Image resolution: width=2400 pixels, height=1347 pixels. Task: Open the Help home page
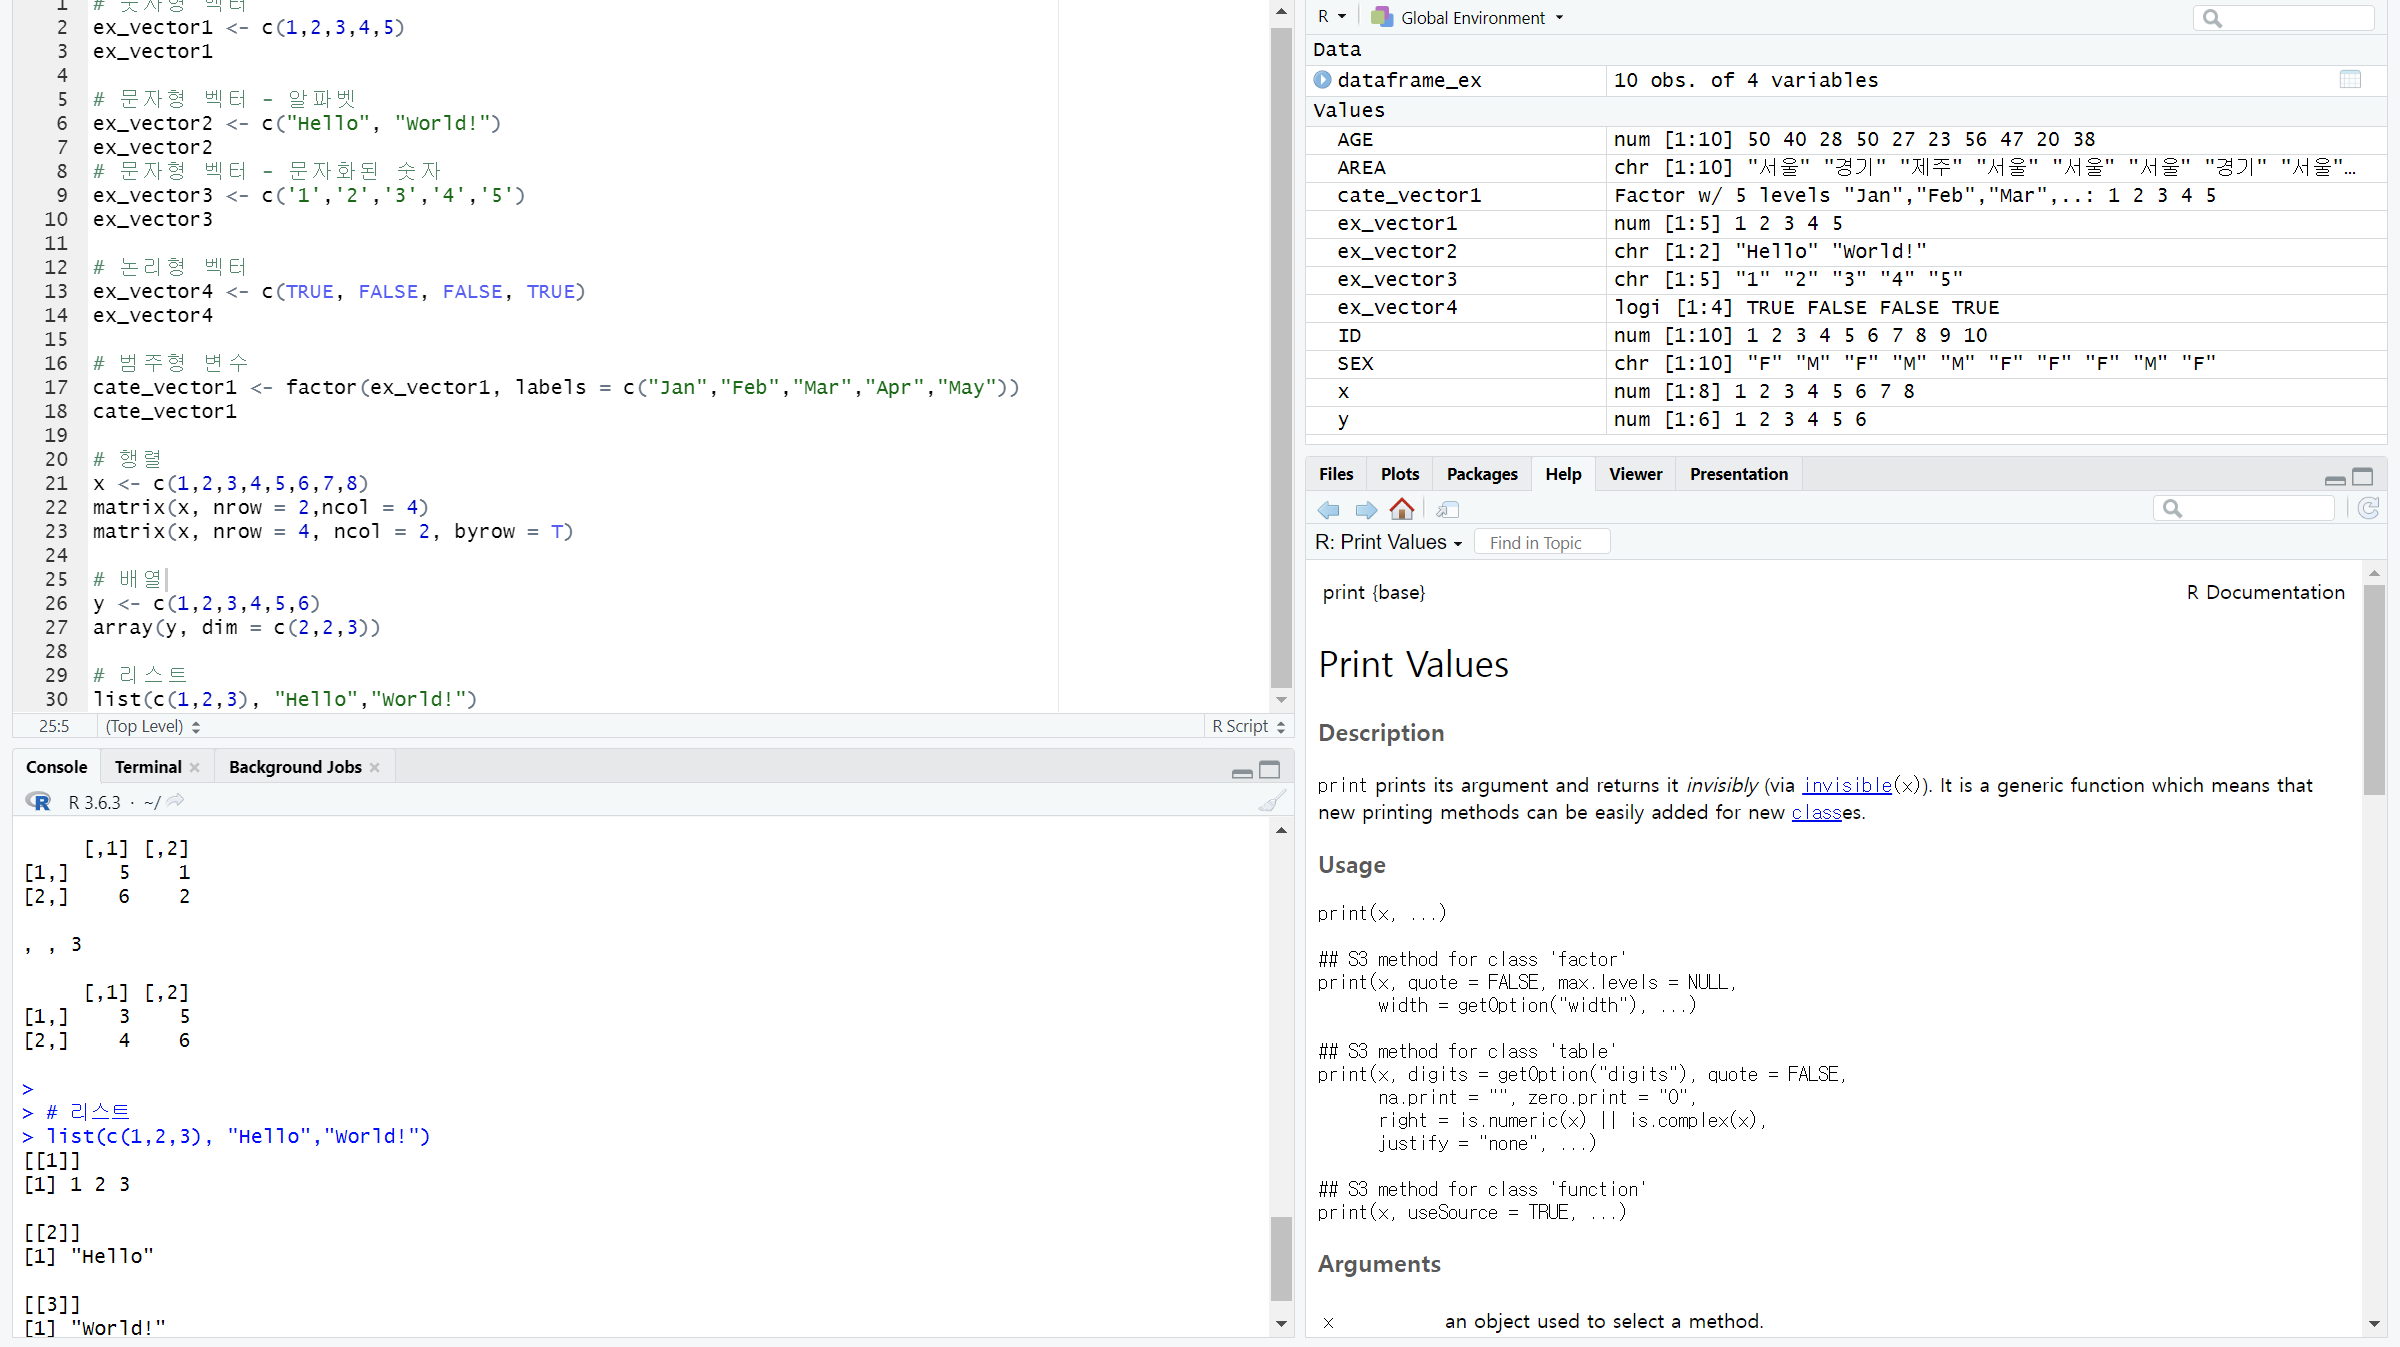click(1402, 509)
